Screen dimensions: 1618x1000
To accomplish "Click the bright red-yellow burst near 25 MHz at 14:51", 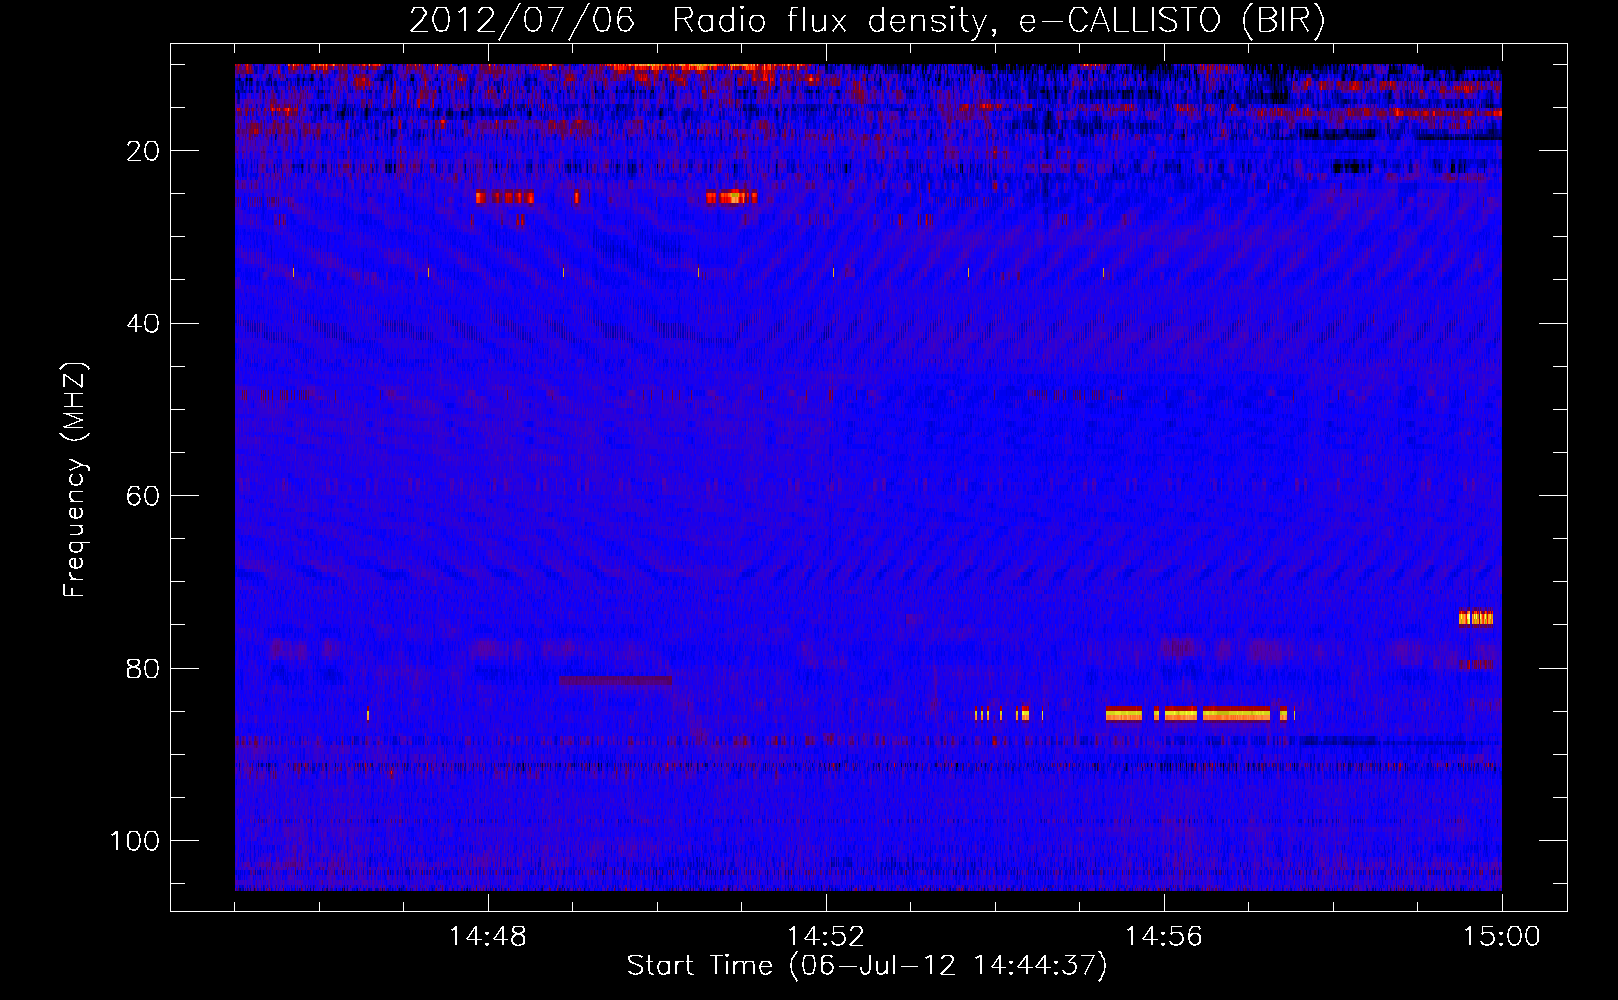I will pyautogui.click(x=731, y=197).
